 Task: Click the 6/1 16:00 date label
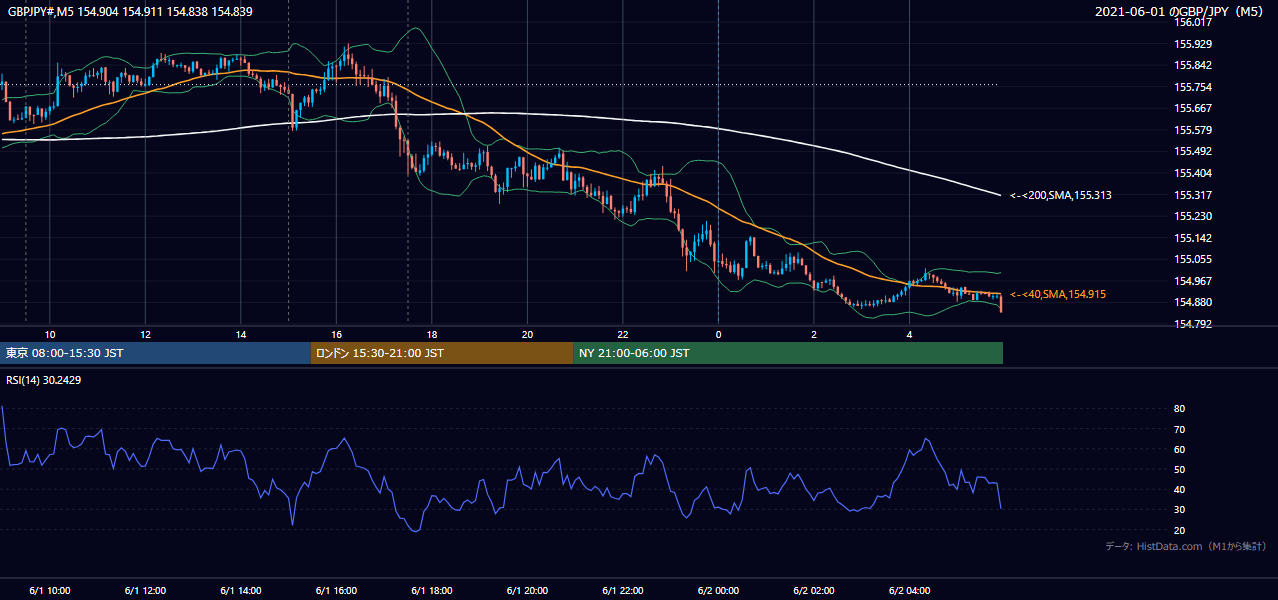click(x=336, y=591)
